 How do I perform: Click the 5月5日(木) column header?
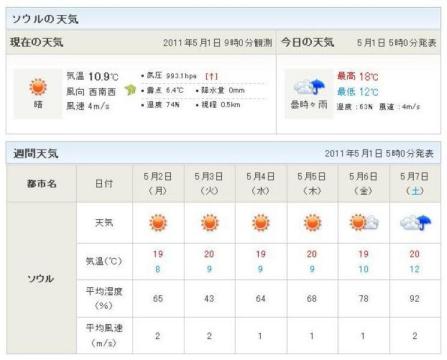312,183
